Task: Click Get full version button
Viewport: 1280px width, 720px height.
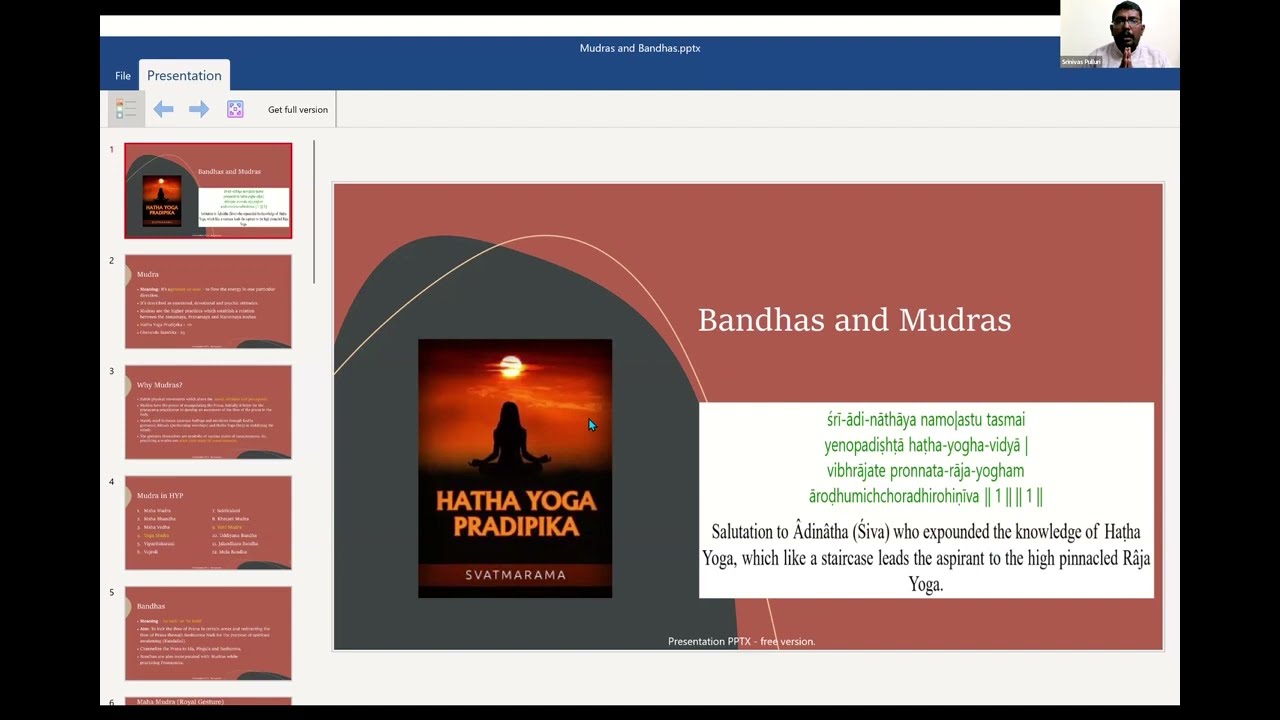Action: pyautogui.click(x=298, y=110)
